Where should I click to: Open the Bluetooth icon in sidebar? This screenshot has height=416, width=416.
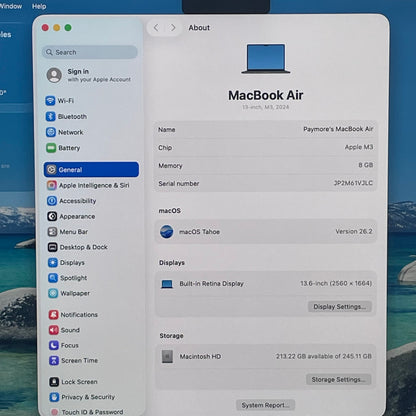(51, 116)
